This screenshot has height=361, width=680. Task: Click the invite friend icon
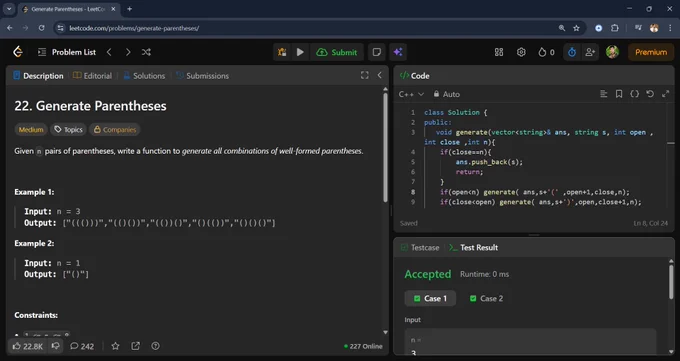(x=590, y=52)
